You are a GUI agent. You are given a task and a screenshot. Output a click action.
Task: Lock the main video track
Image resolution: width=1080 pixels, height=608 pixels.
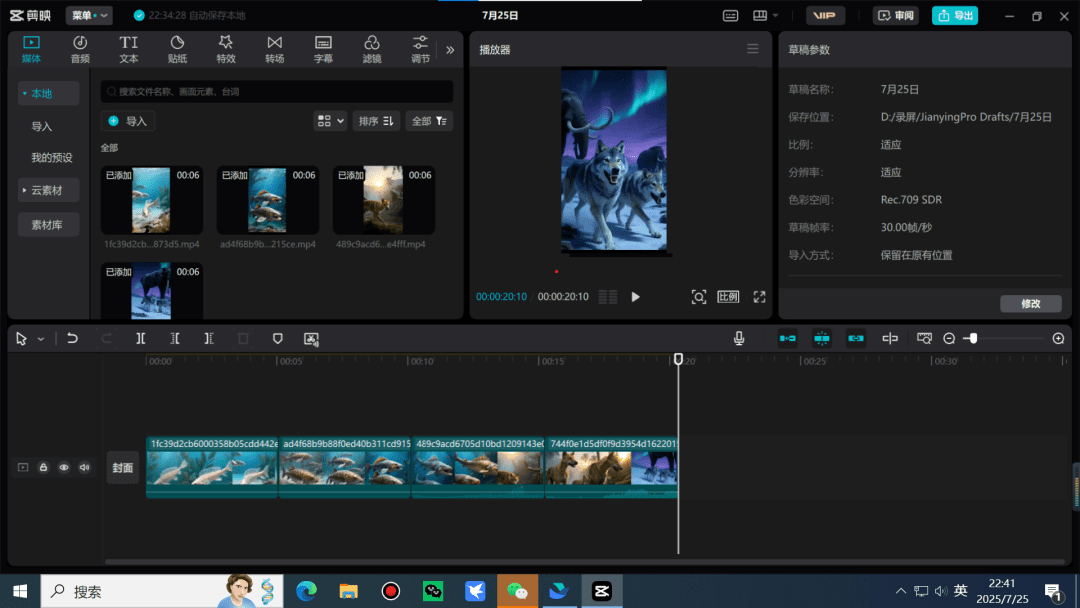43,468
